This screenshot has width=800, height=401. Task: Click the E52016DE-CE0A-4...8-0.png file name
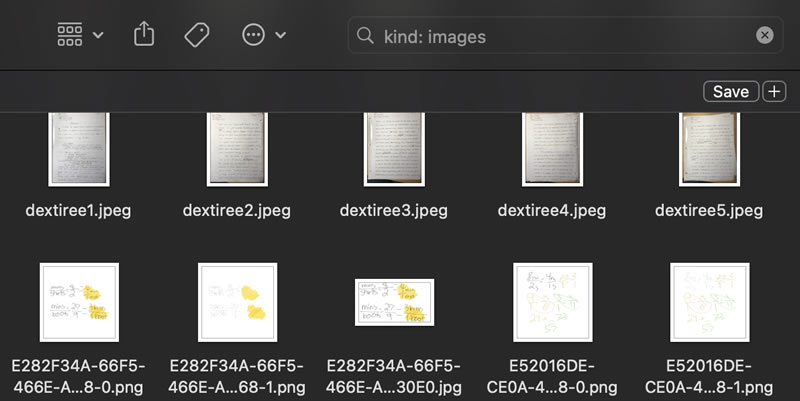[x=552, y=377]
